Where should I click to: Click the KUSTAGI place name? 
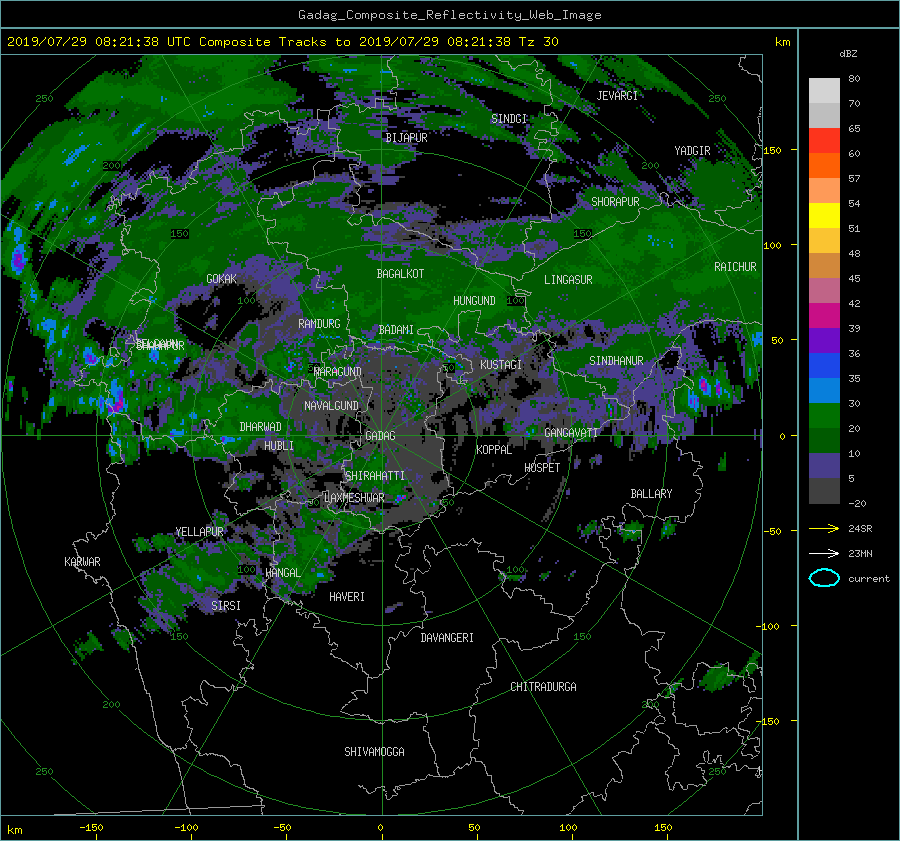coord(501,365)
